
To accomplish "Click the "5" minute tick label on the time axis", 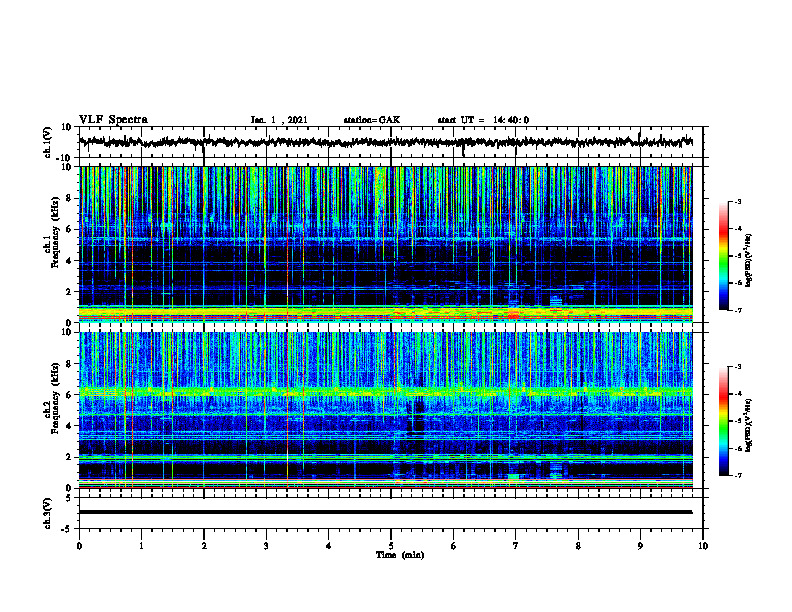I will tap(391, 546).
